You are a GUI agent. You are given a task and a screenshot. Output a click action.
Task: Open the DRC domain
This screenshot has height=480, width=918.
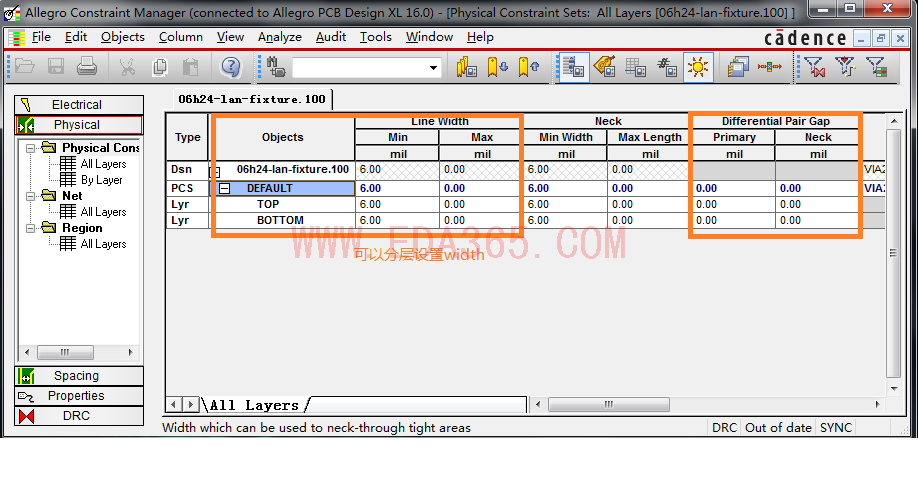(x=78, y=416)
